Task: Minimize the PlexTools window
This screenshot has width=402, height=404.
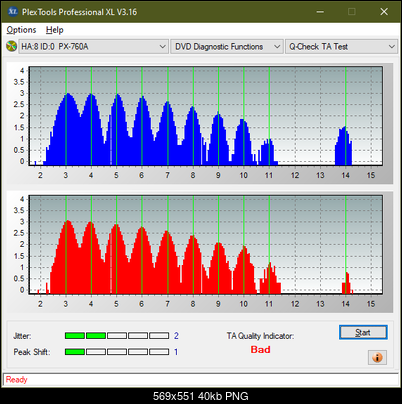Action: (x=320, y=12)
